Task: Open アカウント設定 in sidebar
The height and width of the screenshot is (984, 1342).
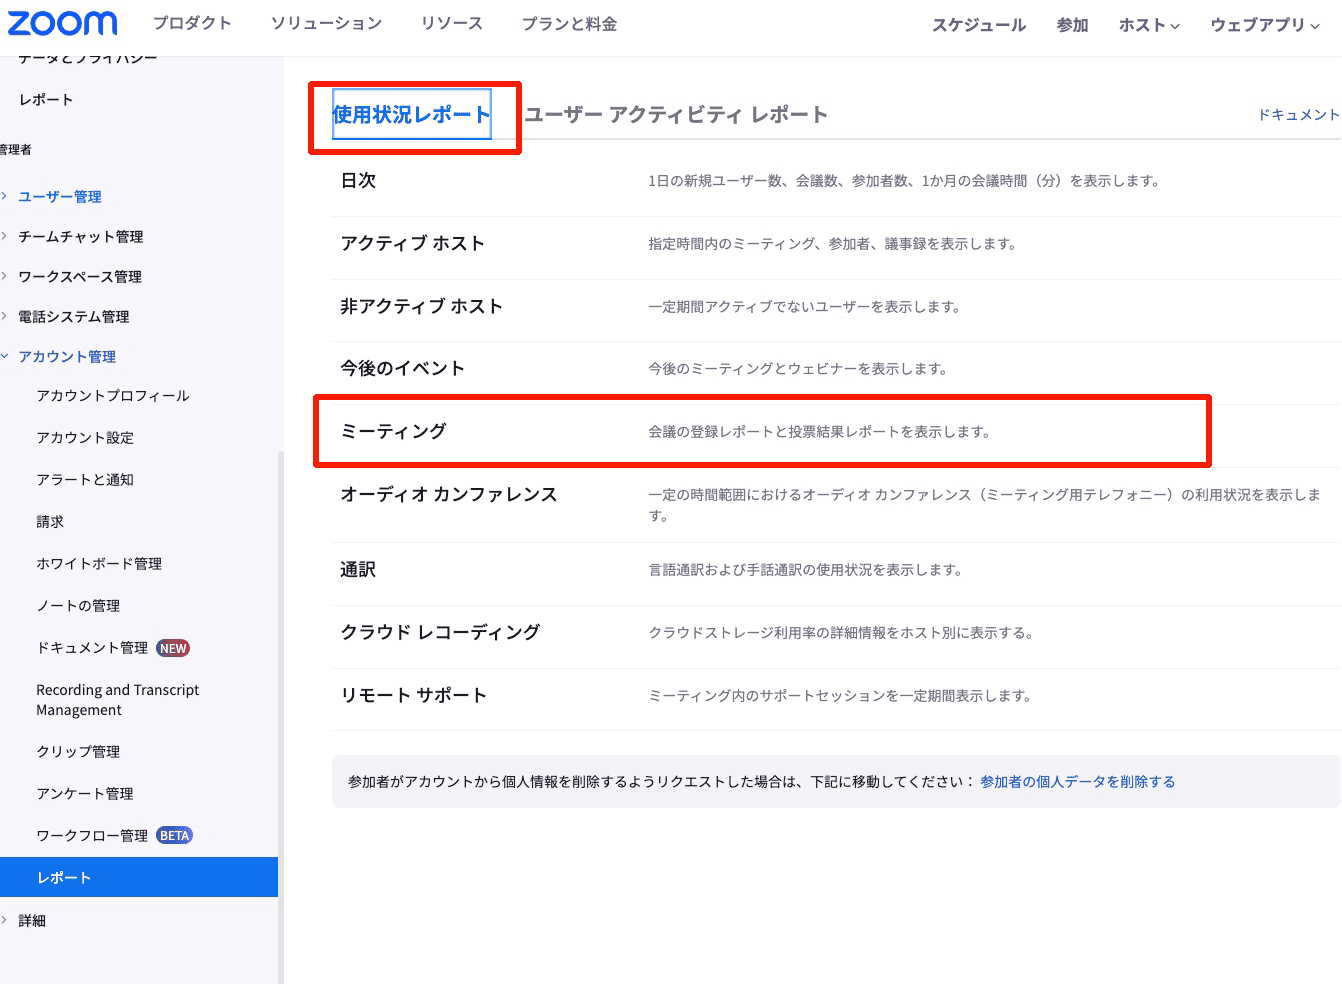Action: (x=85, y=438)
